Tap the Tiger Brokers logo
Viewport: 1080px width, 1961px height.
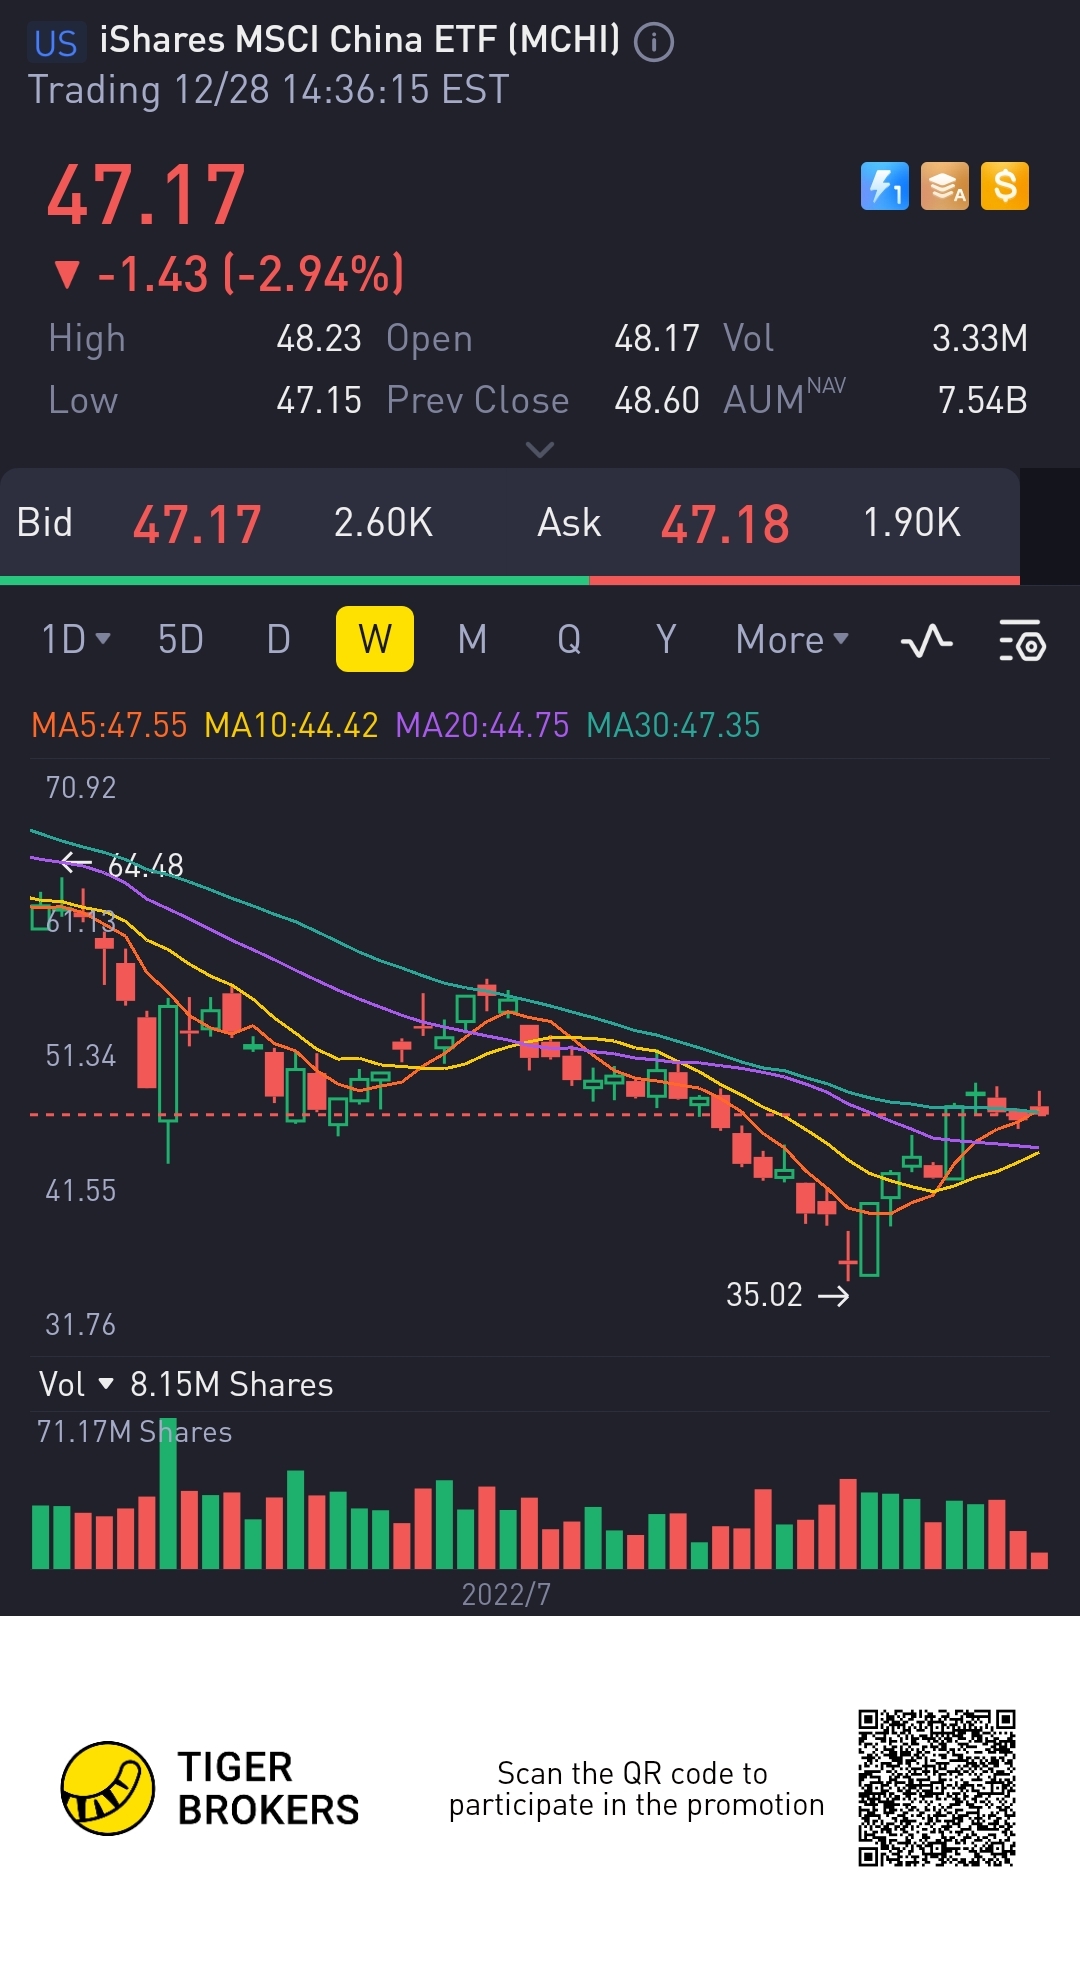[210, 1788]
